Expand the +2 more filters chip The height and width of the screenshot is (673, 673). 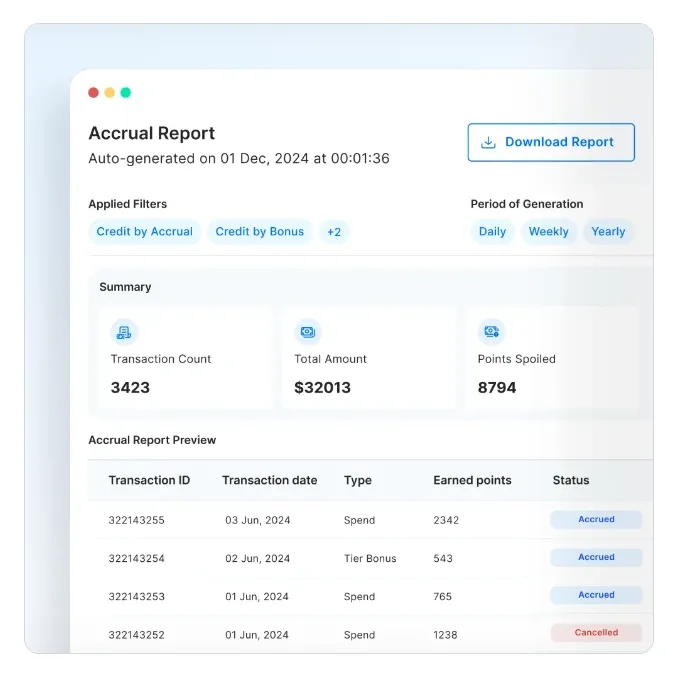point(334,232)
